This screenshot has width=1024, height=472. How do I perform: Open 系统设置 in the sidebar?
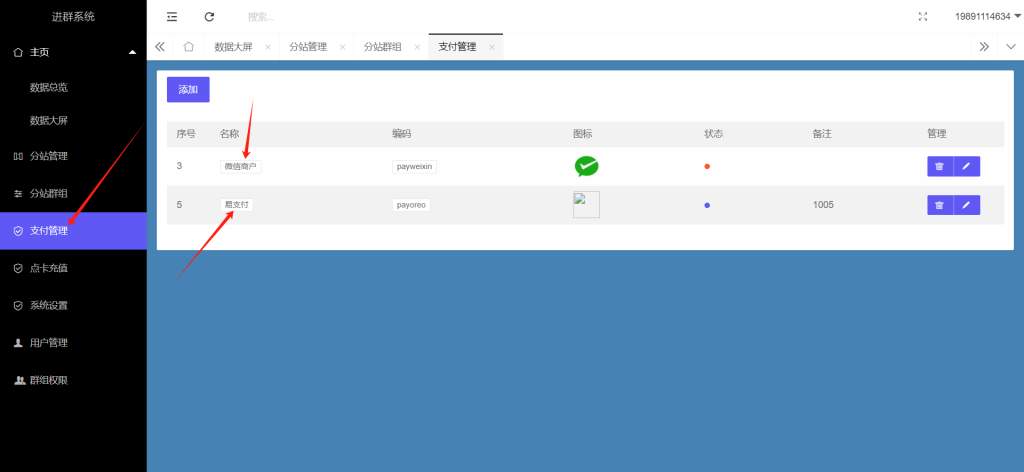click(73, 305)
